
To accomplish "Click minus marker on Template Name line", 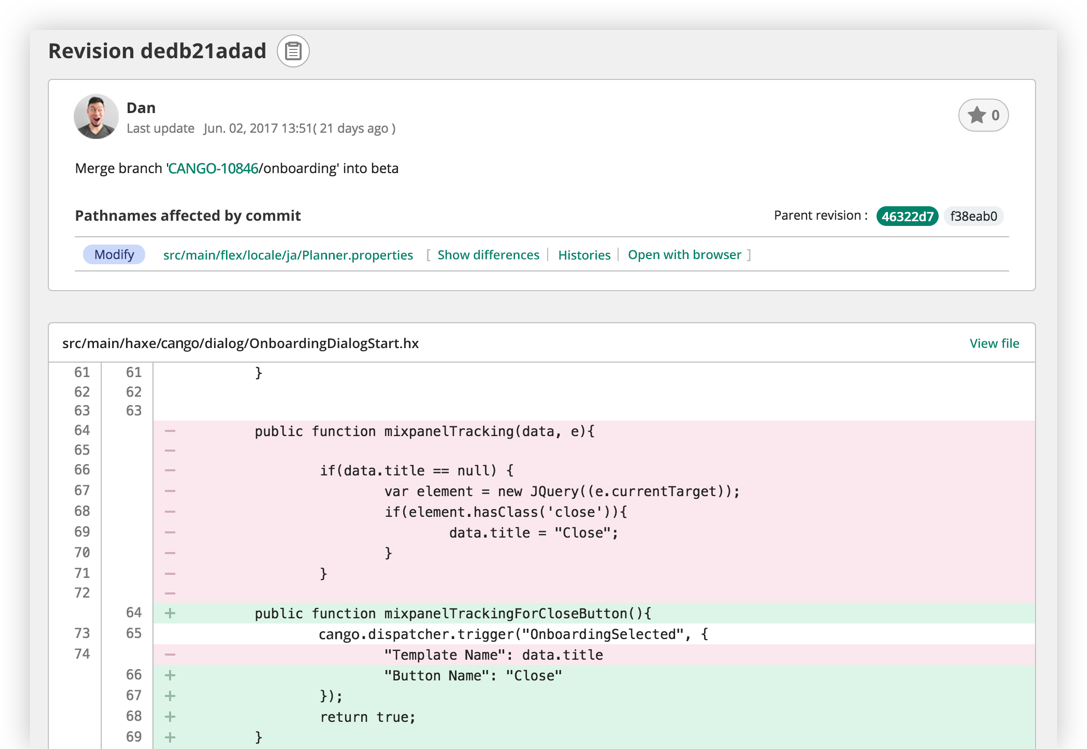I will coord(170,655).
